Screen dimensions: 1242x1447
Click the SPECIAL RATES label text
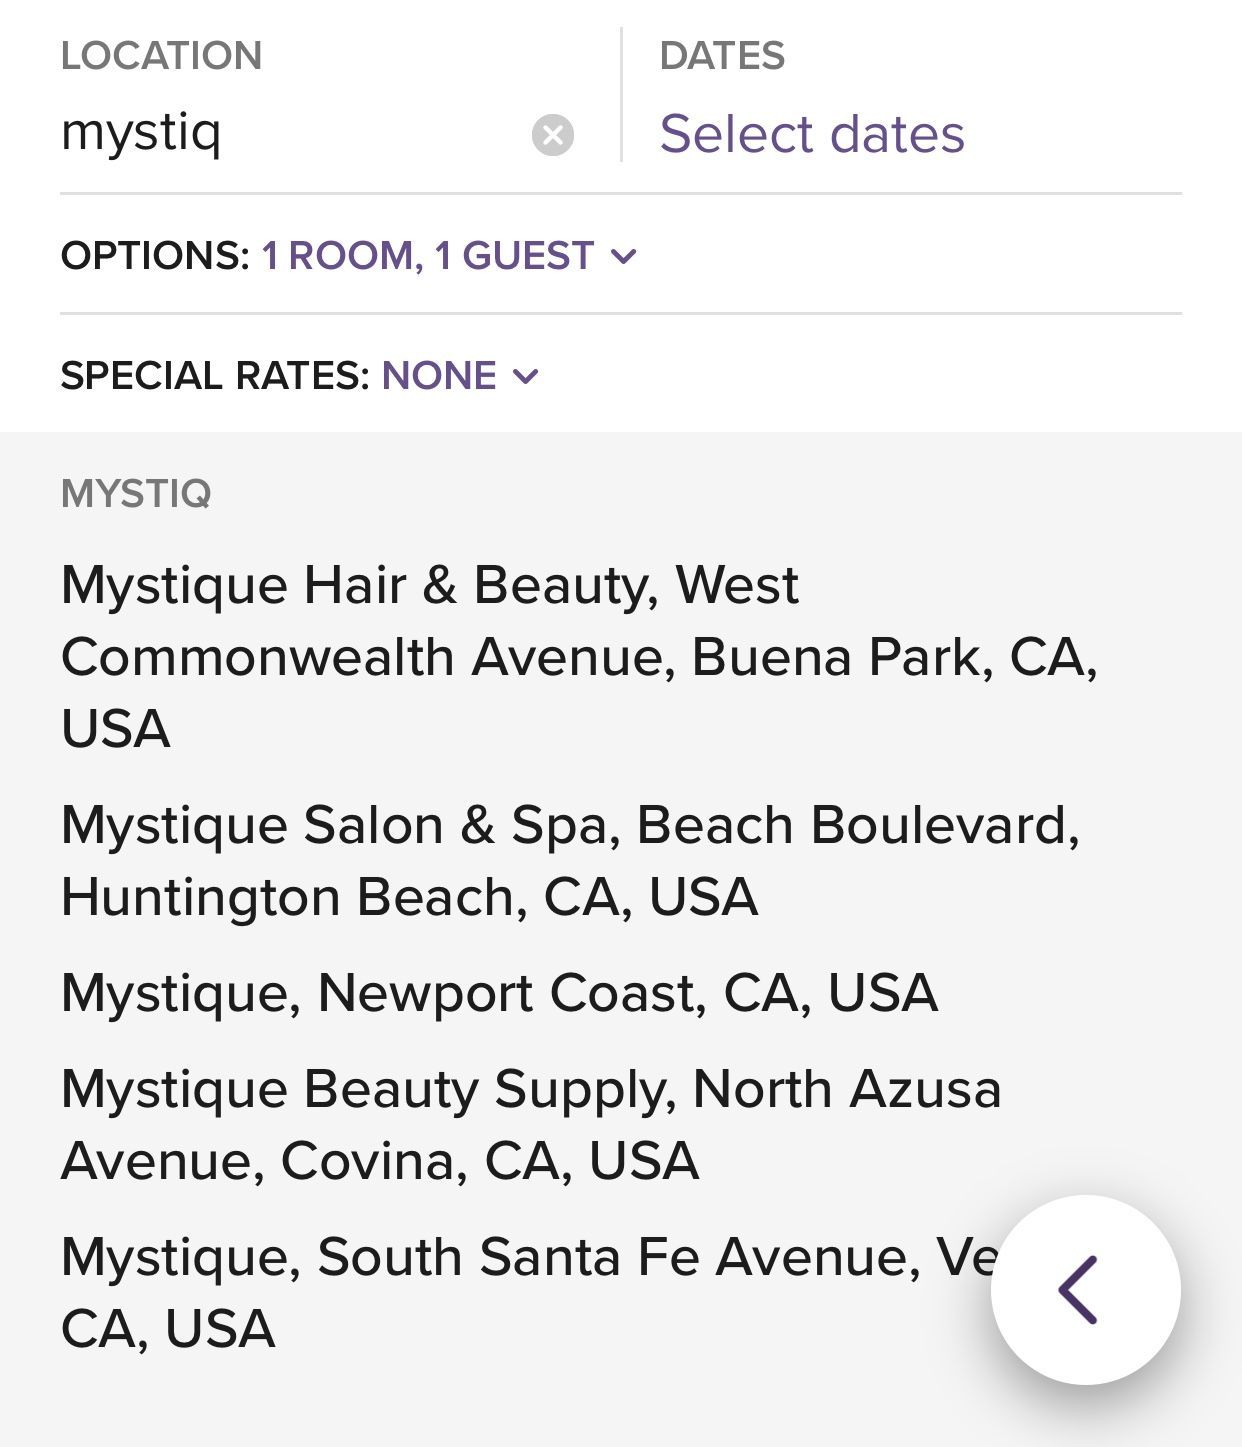[215, 376]
